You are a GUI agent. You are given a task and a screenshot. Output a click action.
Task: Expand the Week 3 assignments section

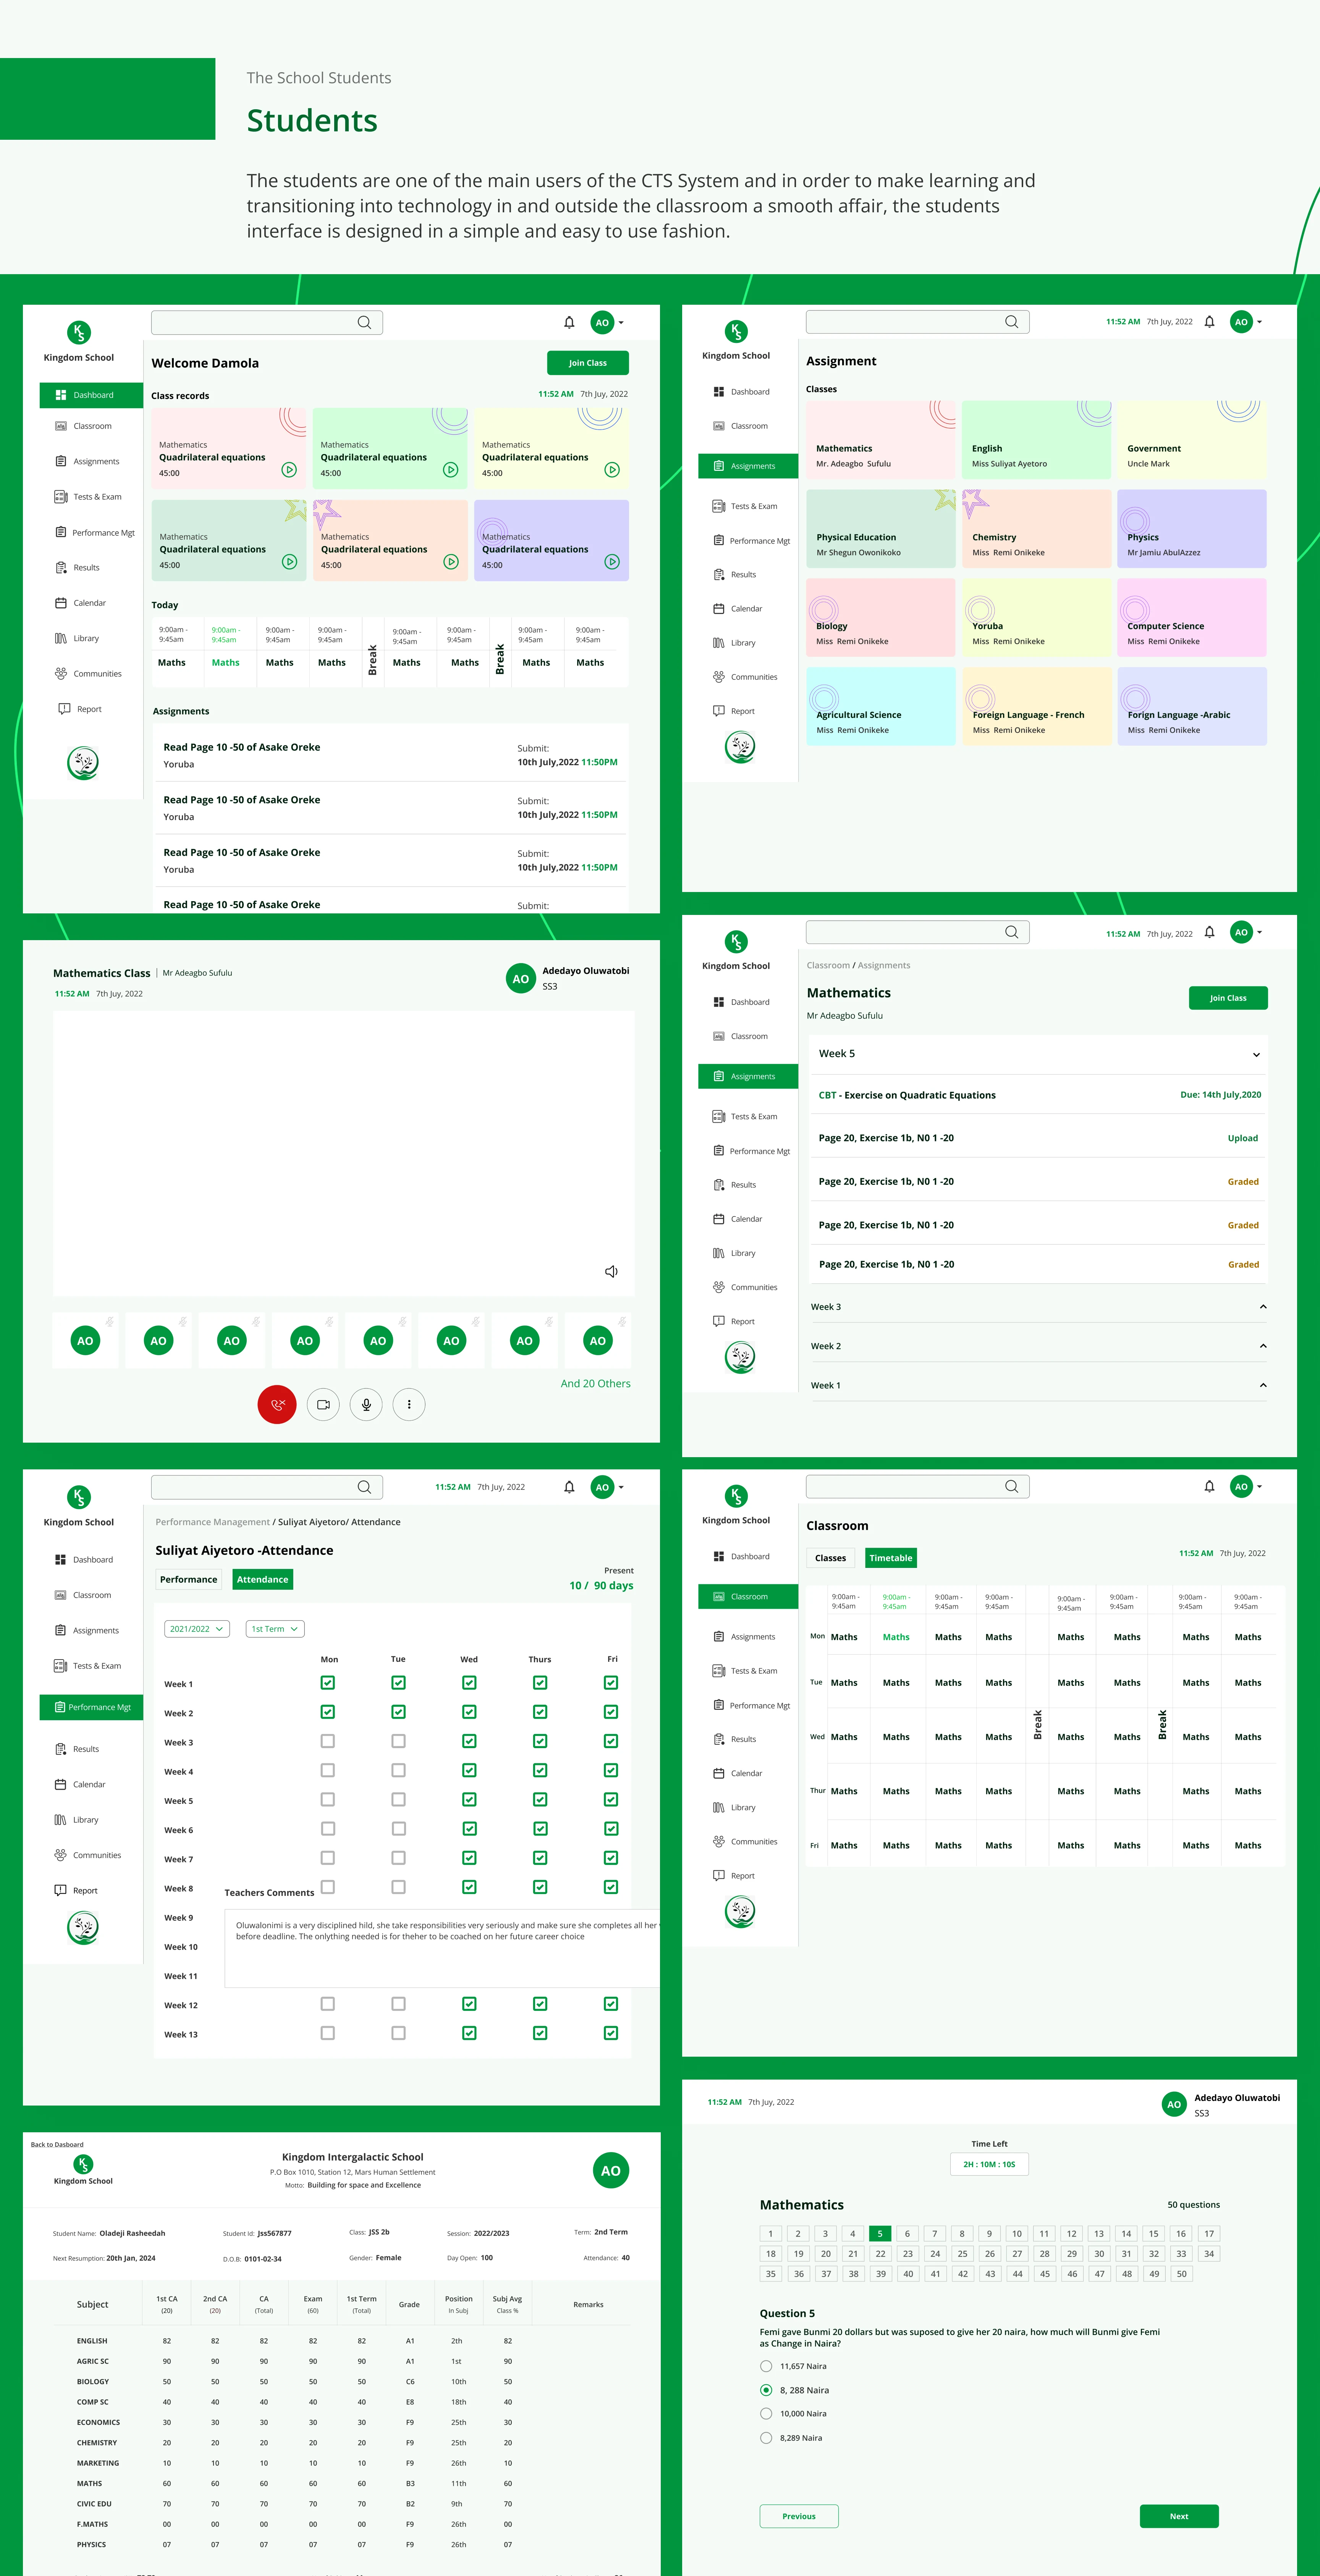click(x=1263, y=1307)
